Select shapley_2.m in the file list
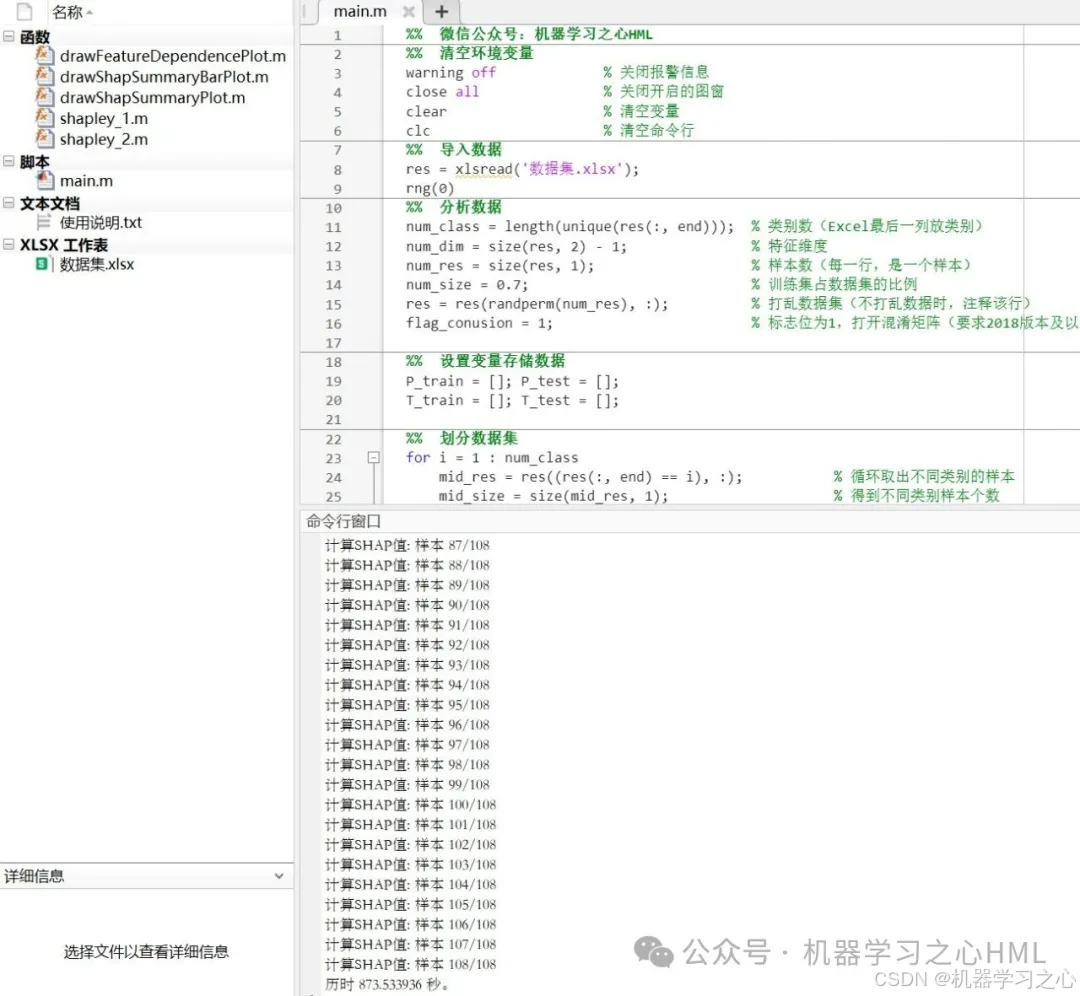 [103, 139]
